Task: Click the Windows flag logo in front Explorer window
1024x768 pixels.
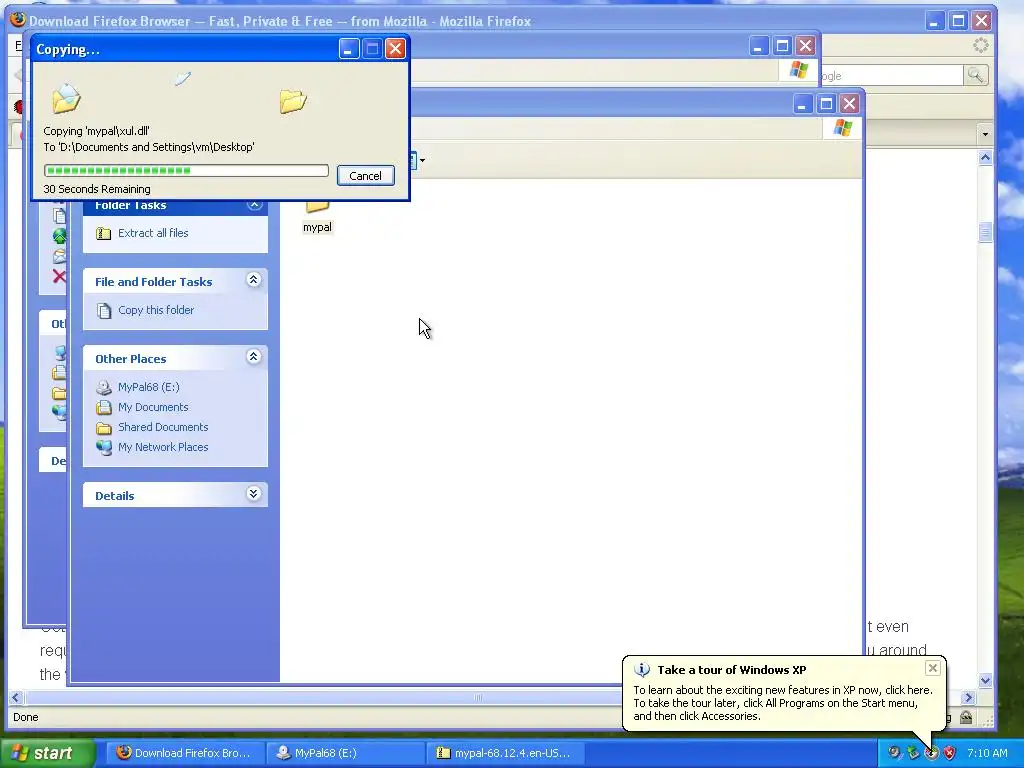Action: (842, 128)
